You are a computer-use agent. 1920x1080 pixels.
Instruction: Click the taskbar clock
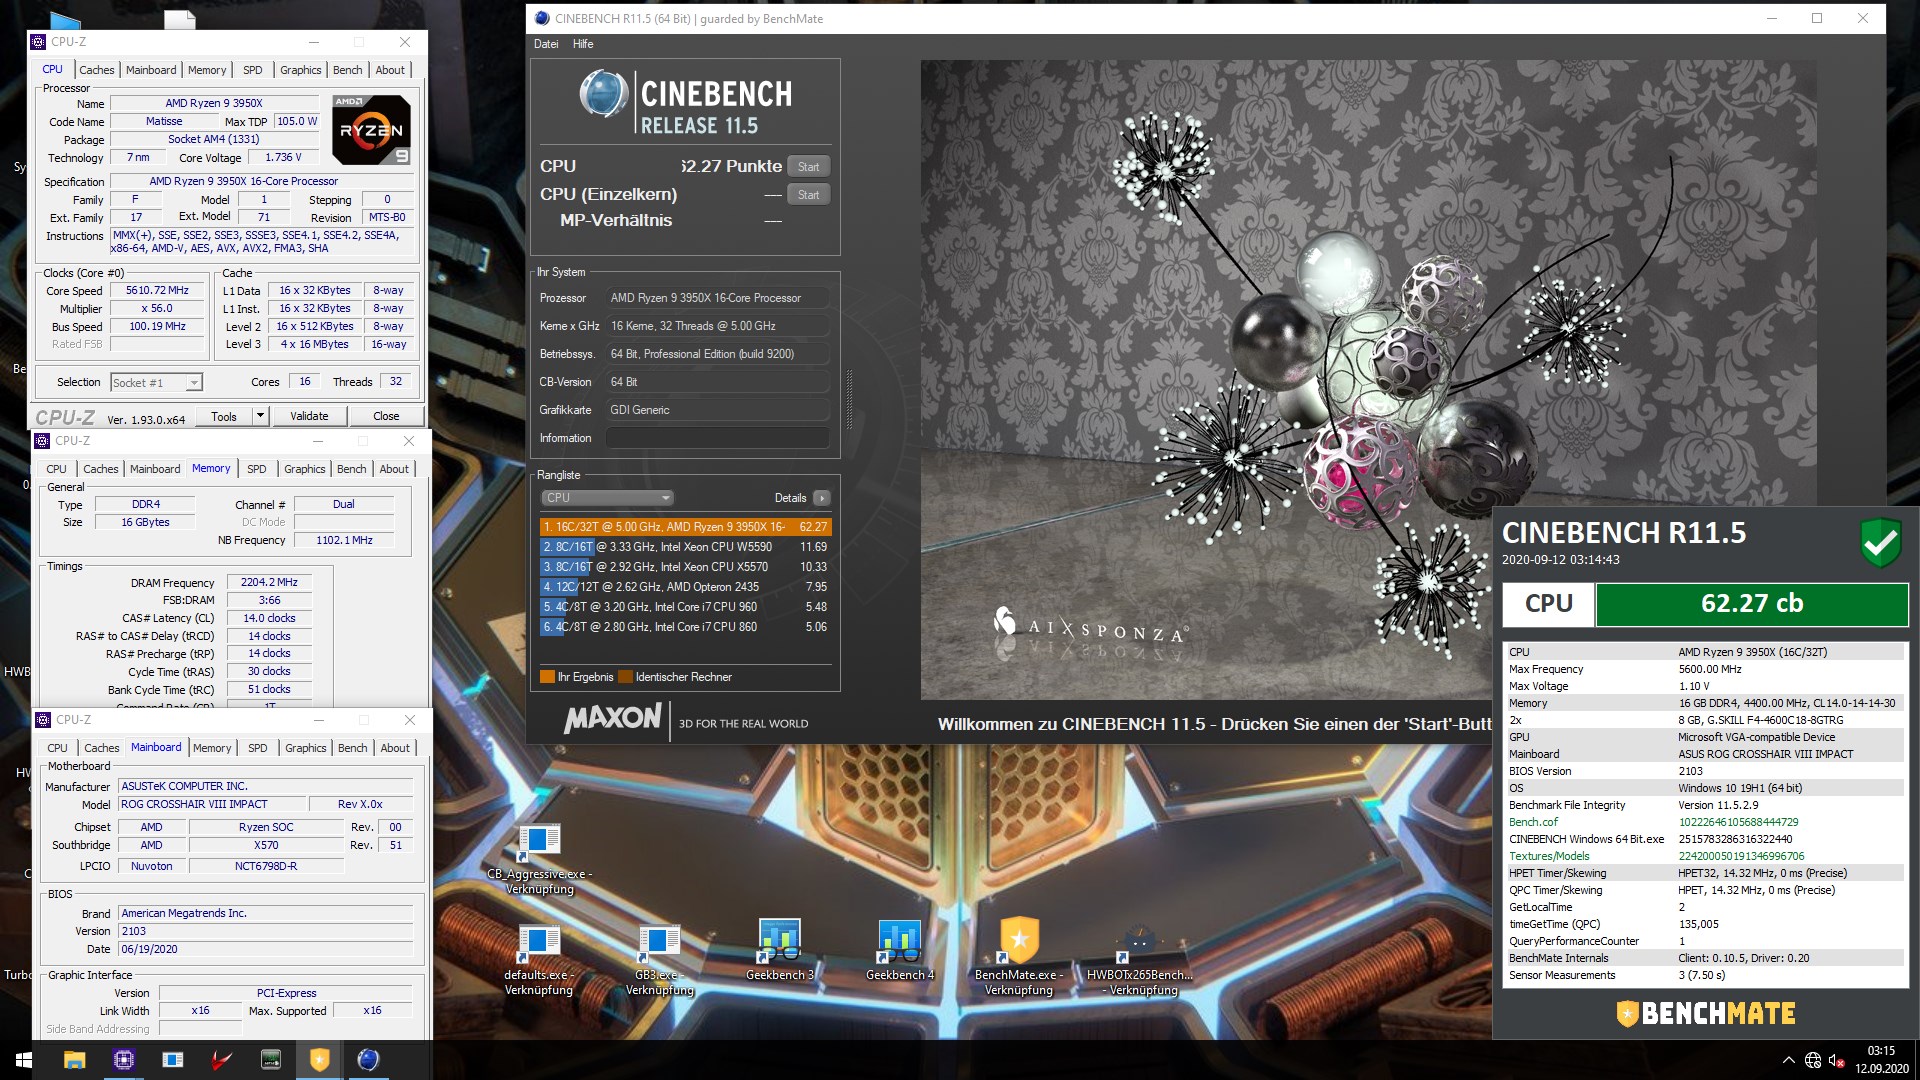1881,1060
